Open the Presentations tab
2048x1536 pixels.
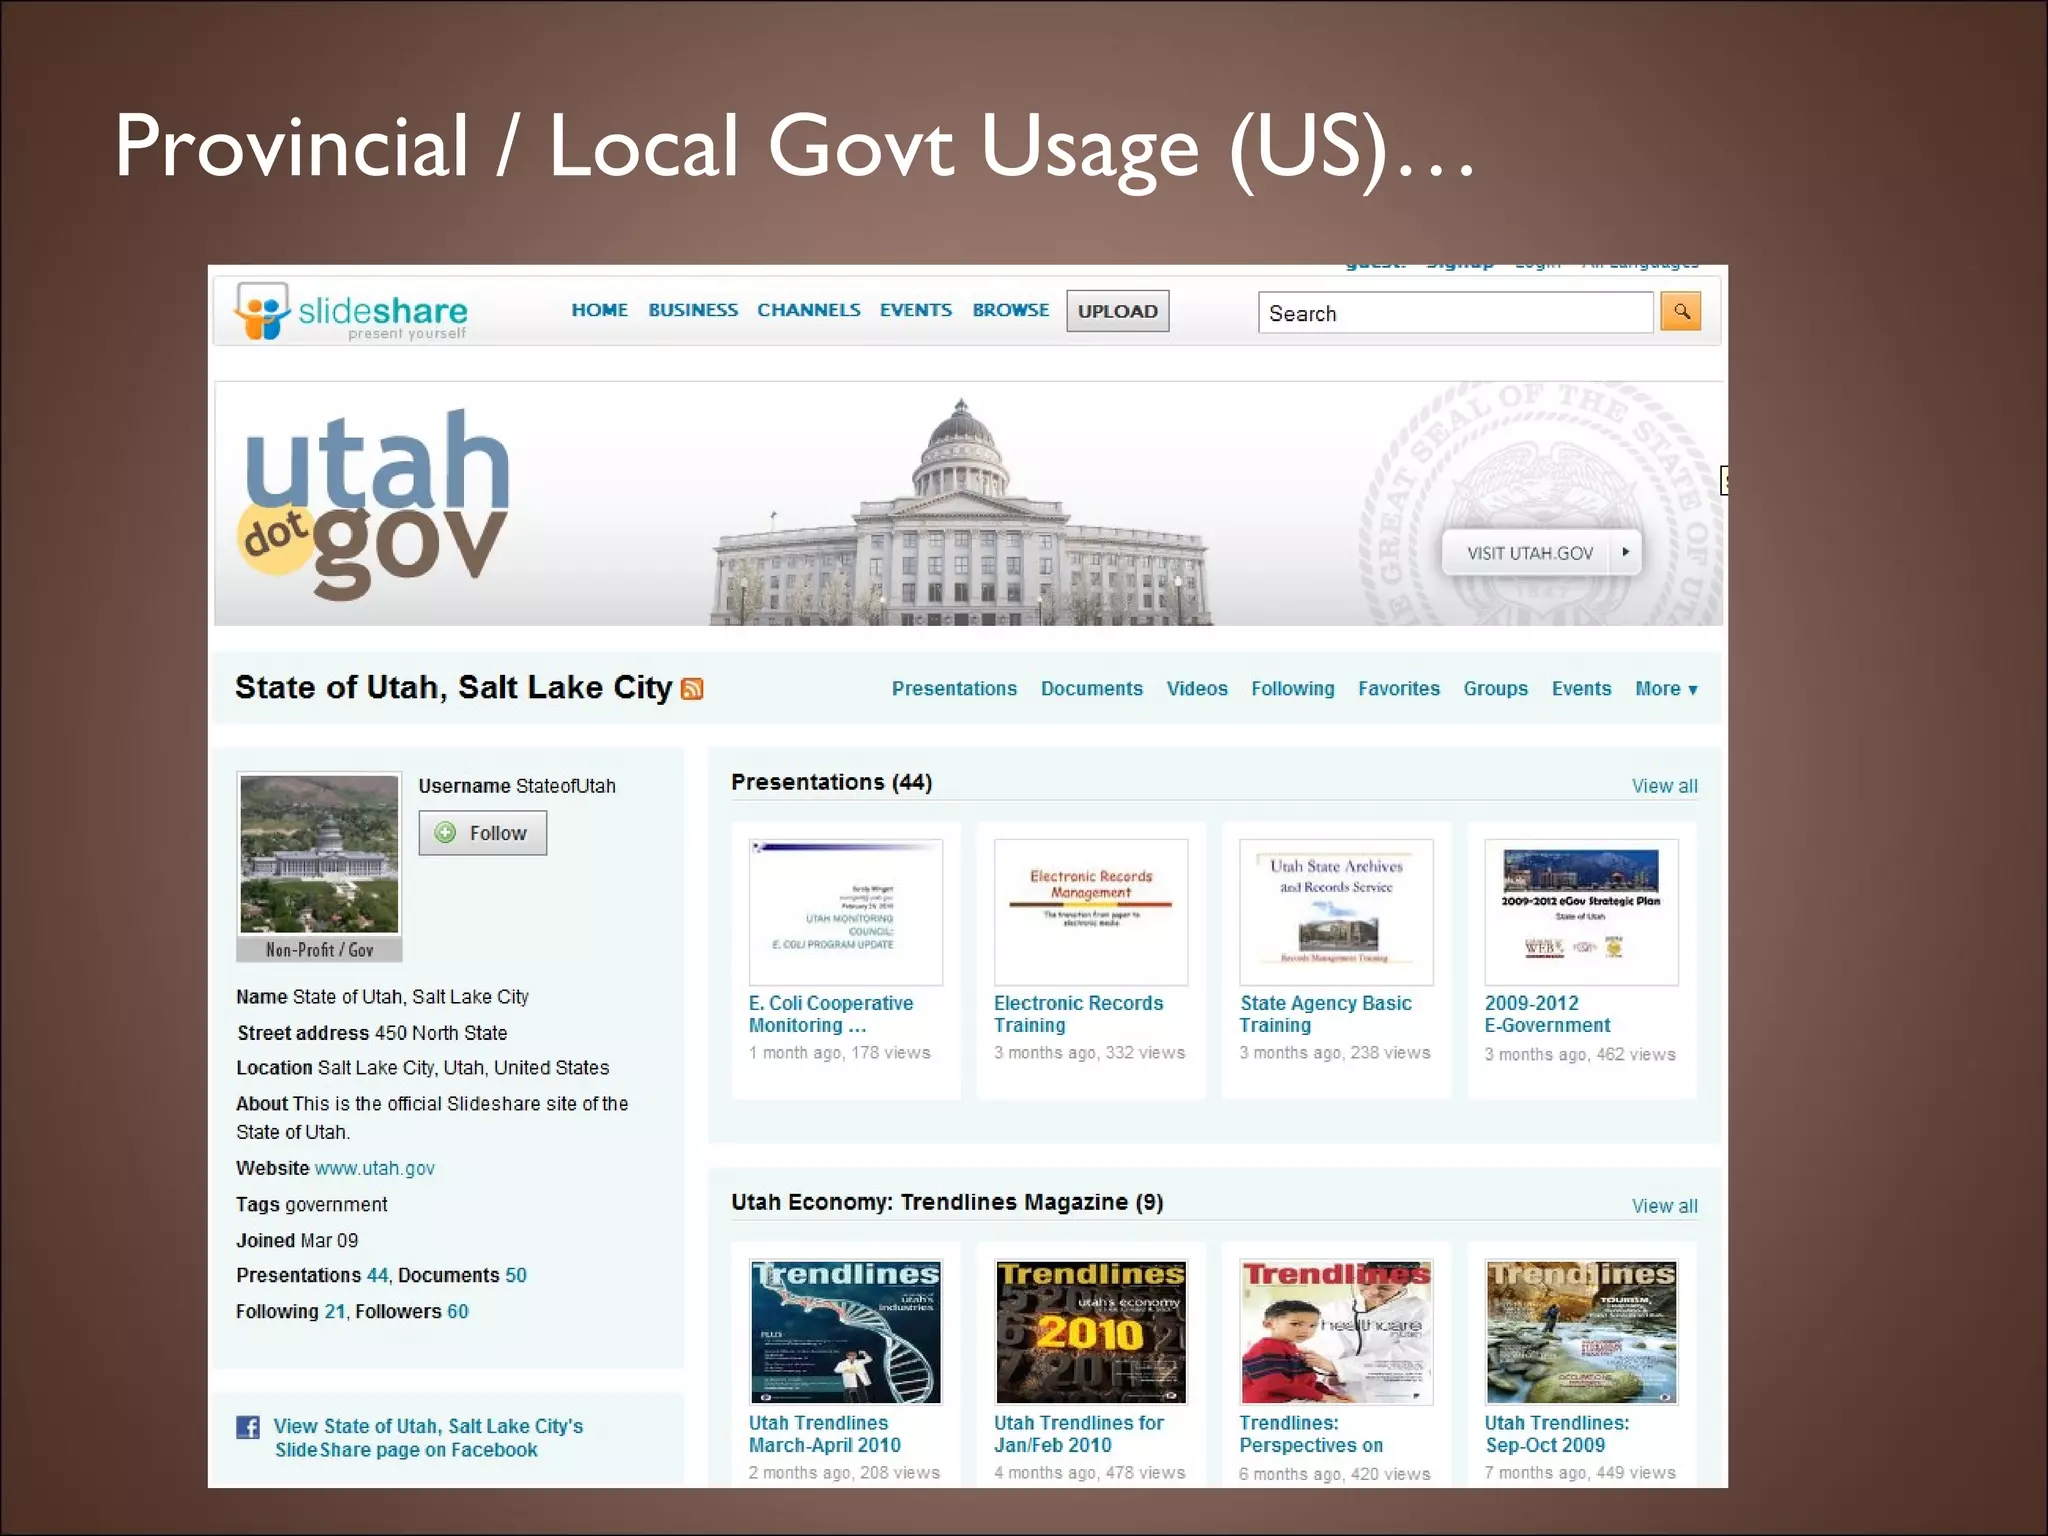[954, 689]
